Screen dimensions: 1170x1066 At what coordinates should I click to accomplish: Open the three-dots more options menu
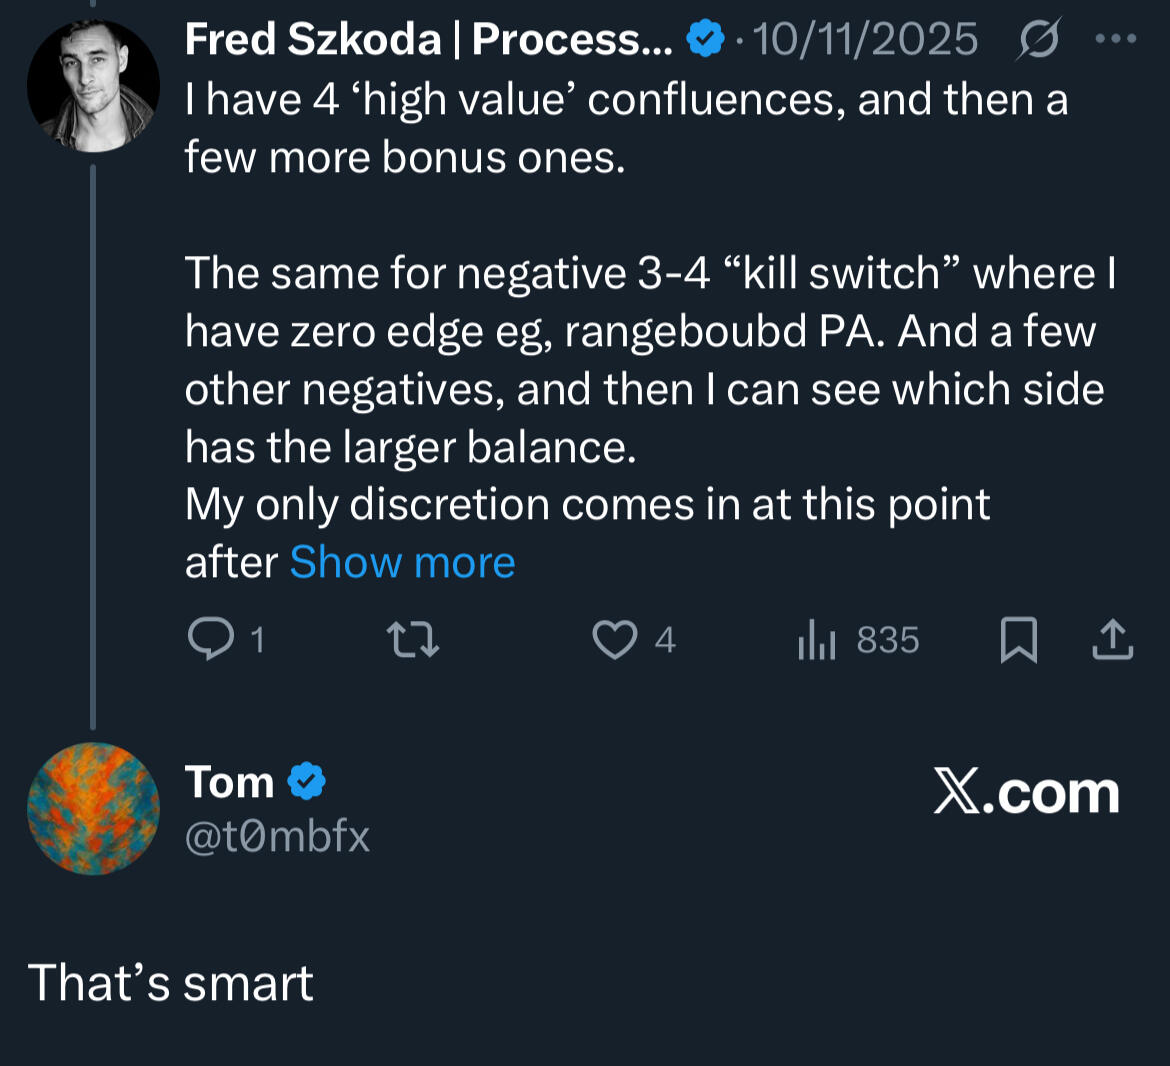(1116, 40)
